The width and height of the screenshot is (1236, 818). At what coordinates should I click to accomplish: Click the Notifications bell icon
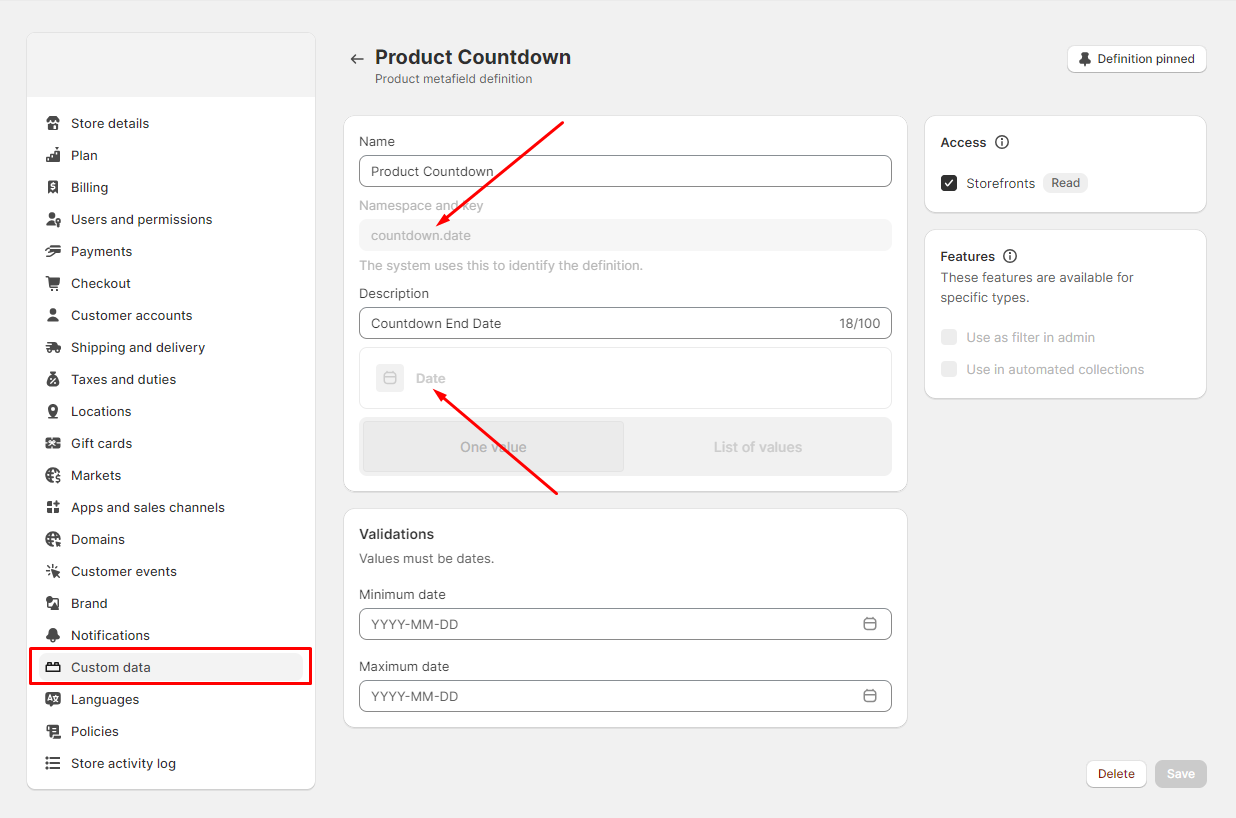coord(53,635)
